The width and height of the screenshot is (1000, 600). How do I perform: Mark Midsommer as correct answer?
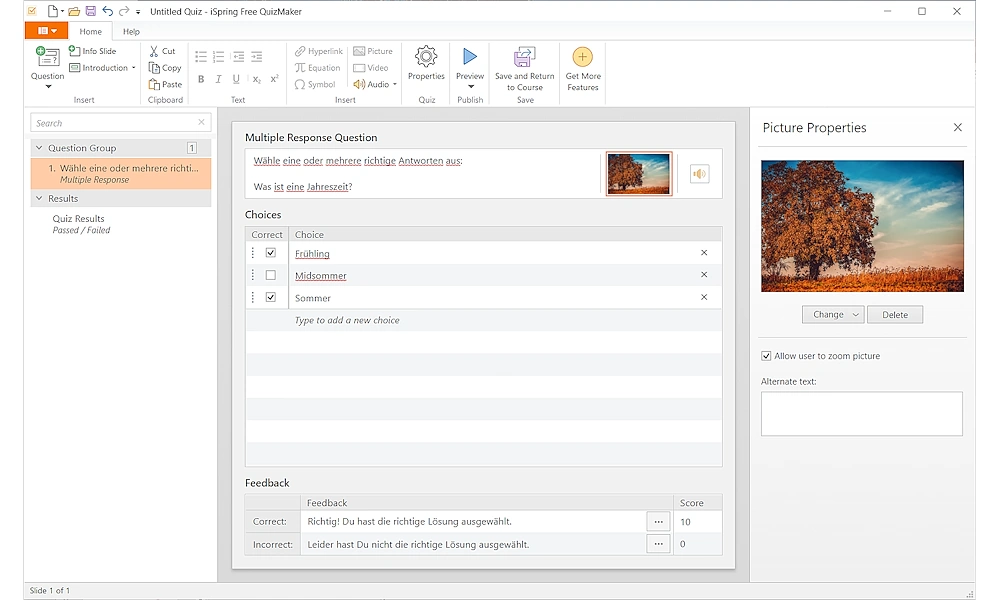(271, 275)
